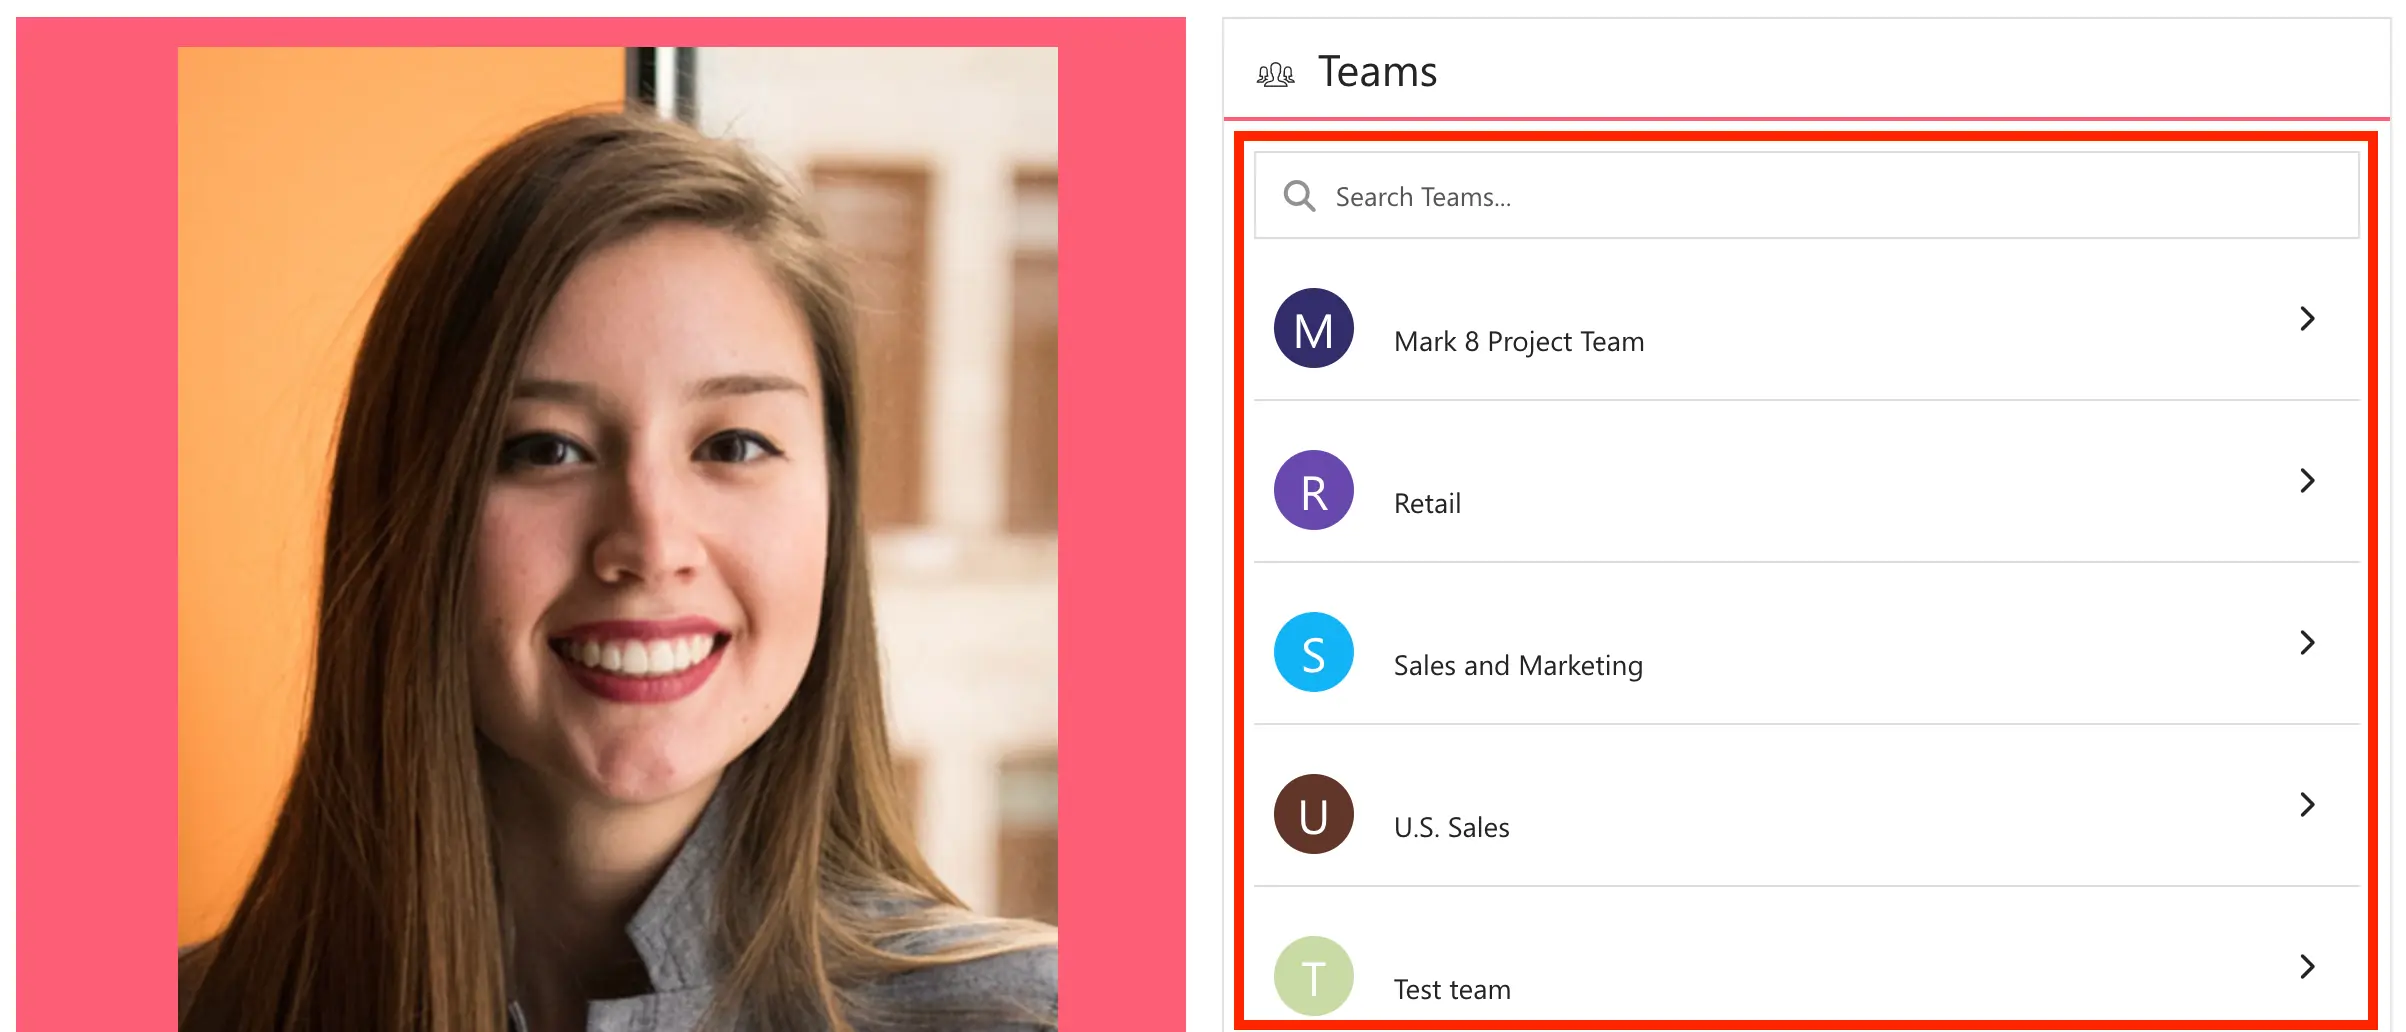
Task: Click the Teams heading title
Action: pos(1377,72)
